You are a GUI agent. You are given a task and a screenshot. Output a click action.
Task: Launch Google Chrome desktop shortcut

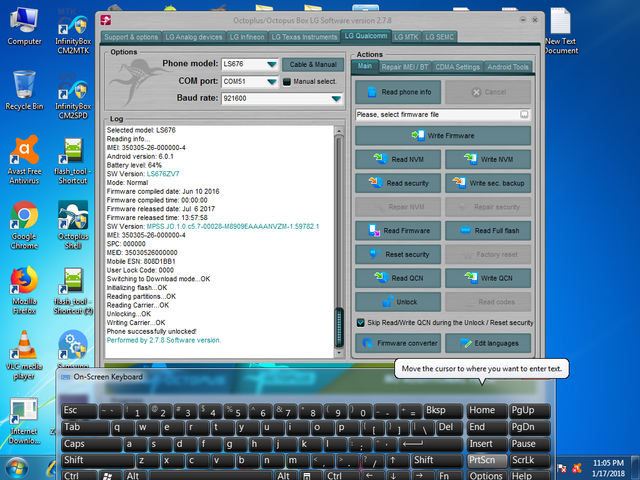point(24,225)
